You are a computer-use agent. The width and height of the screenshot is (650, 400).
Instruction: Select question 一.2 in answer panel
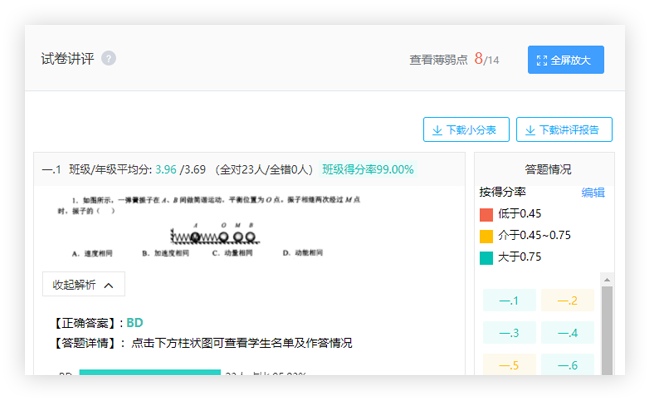click(567, 301)
